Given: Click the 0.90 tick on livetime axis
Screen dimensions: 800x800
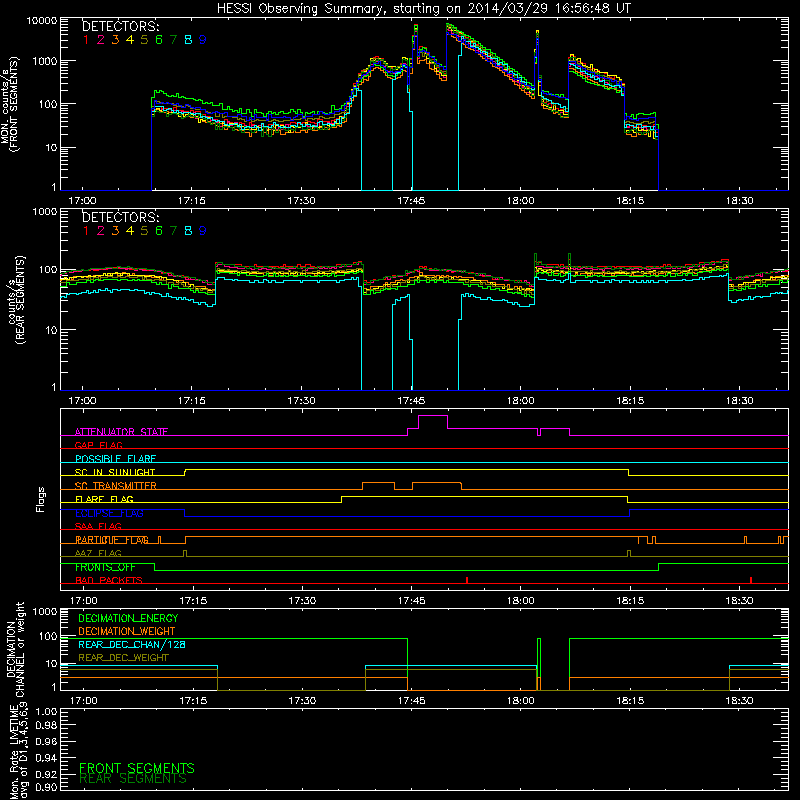Looking at the screenshot, I should point(46,787).
